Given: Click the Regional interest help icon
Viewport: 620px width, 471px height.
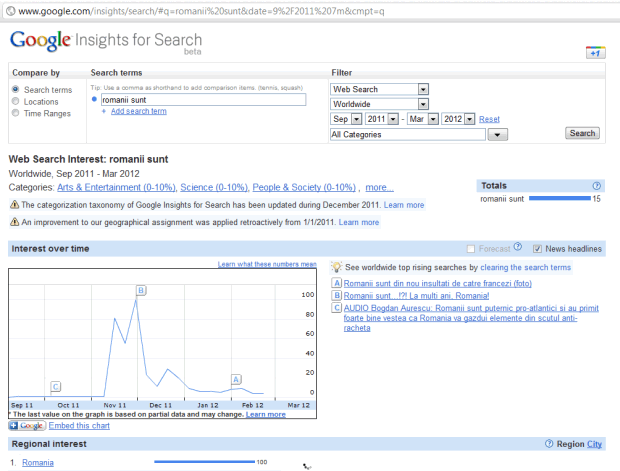Looking at the screenshot, I should 549,443.
